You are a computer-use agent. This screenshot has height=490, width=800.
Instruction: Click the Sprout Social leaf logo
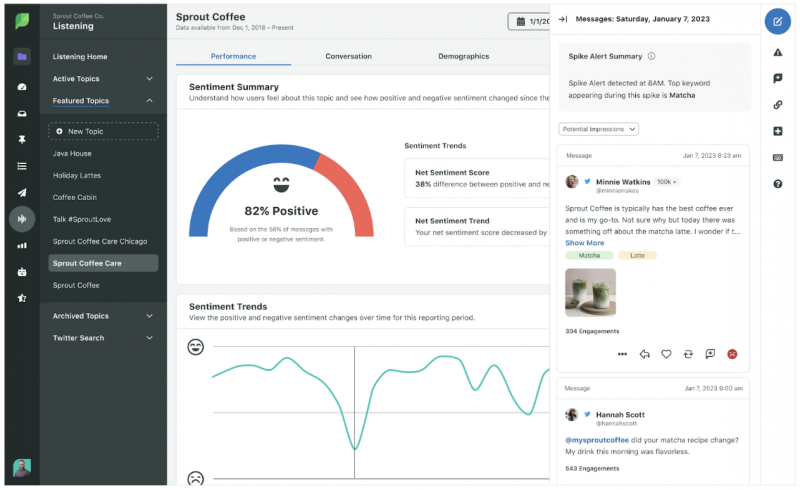22,21
